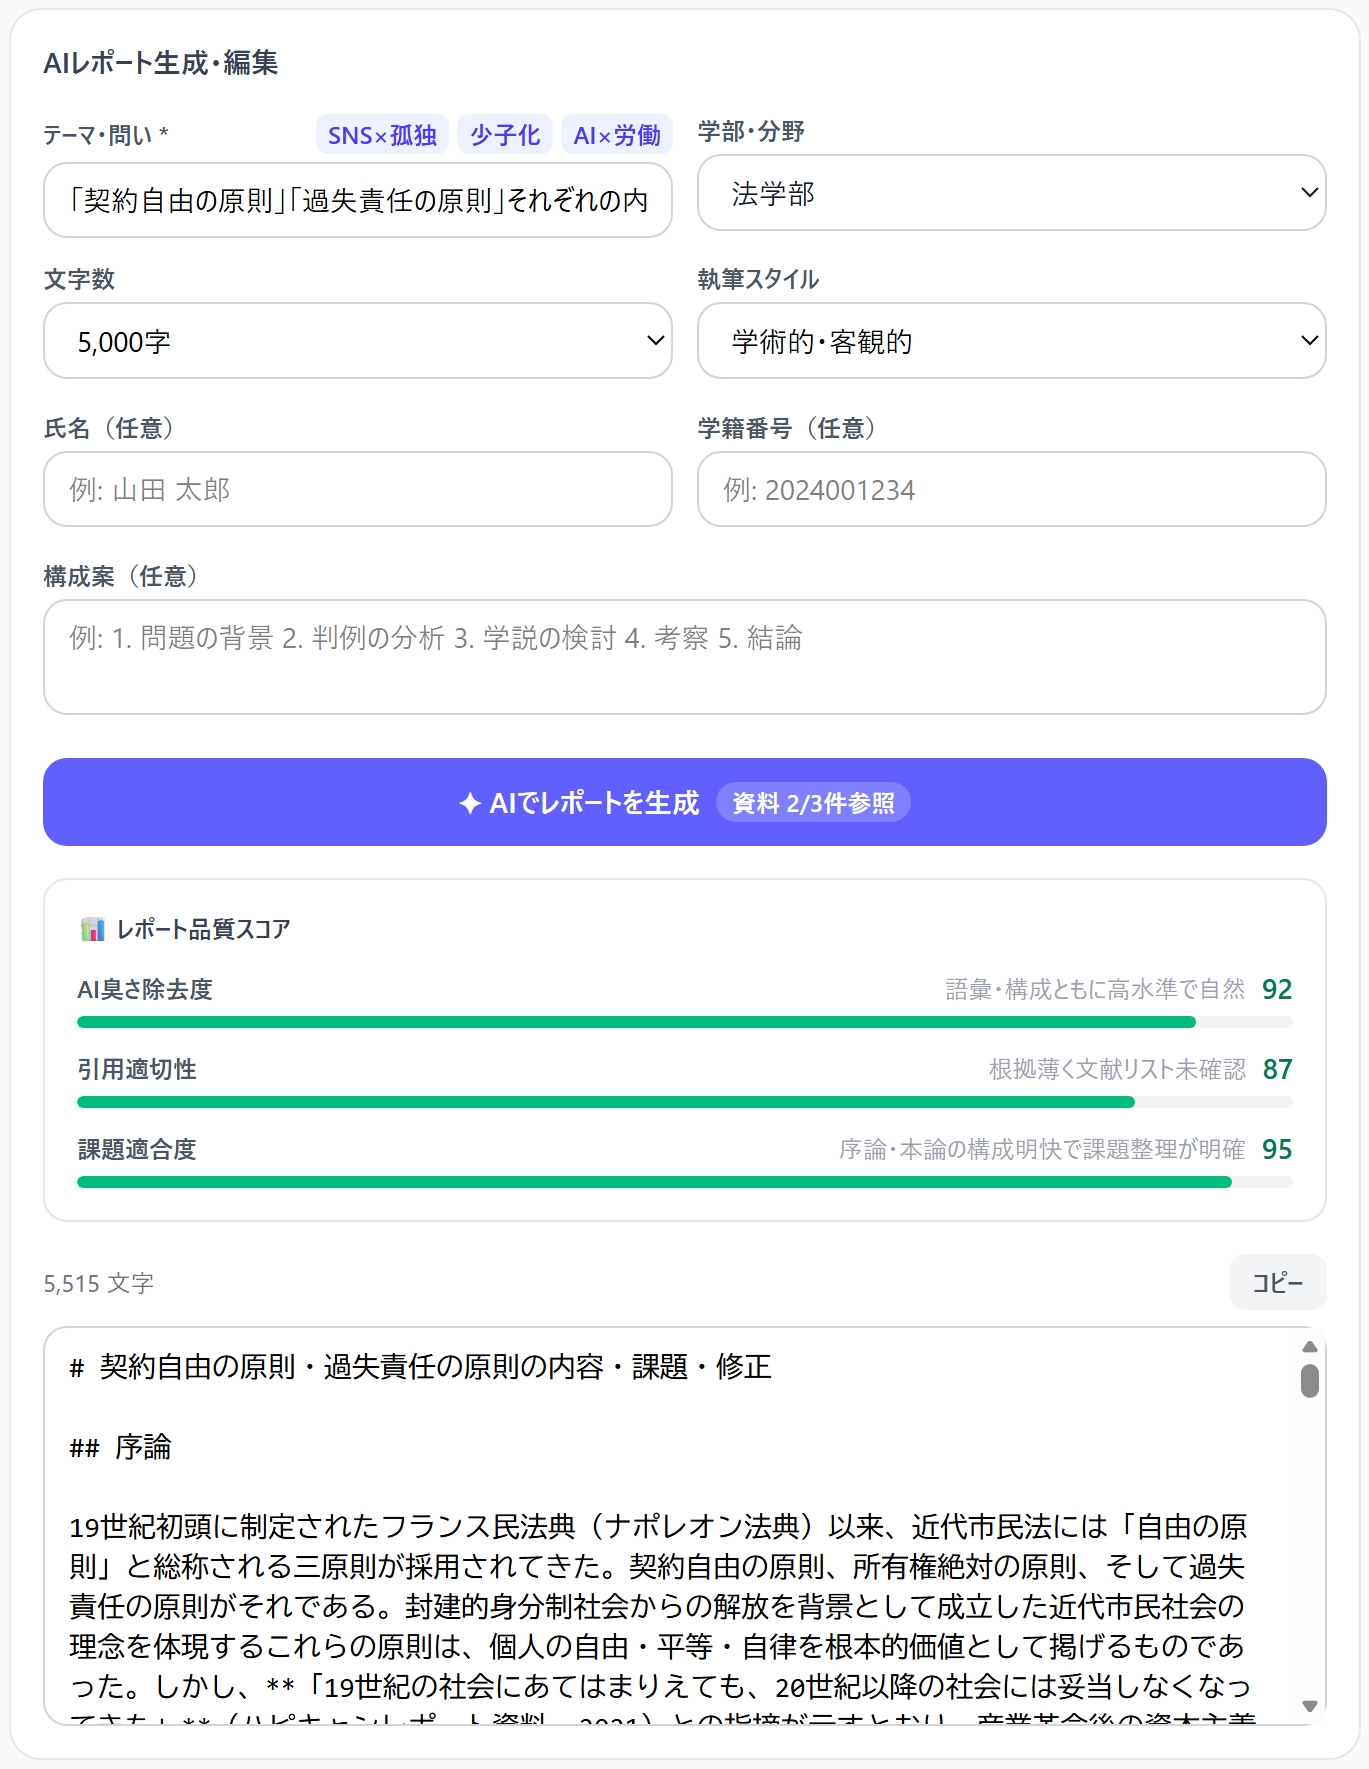Click the 構成案 outline textarea
Screen dimensions: 1369x1769
coord(685,657)
